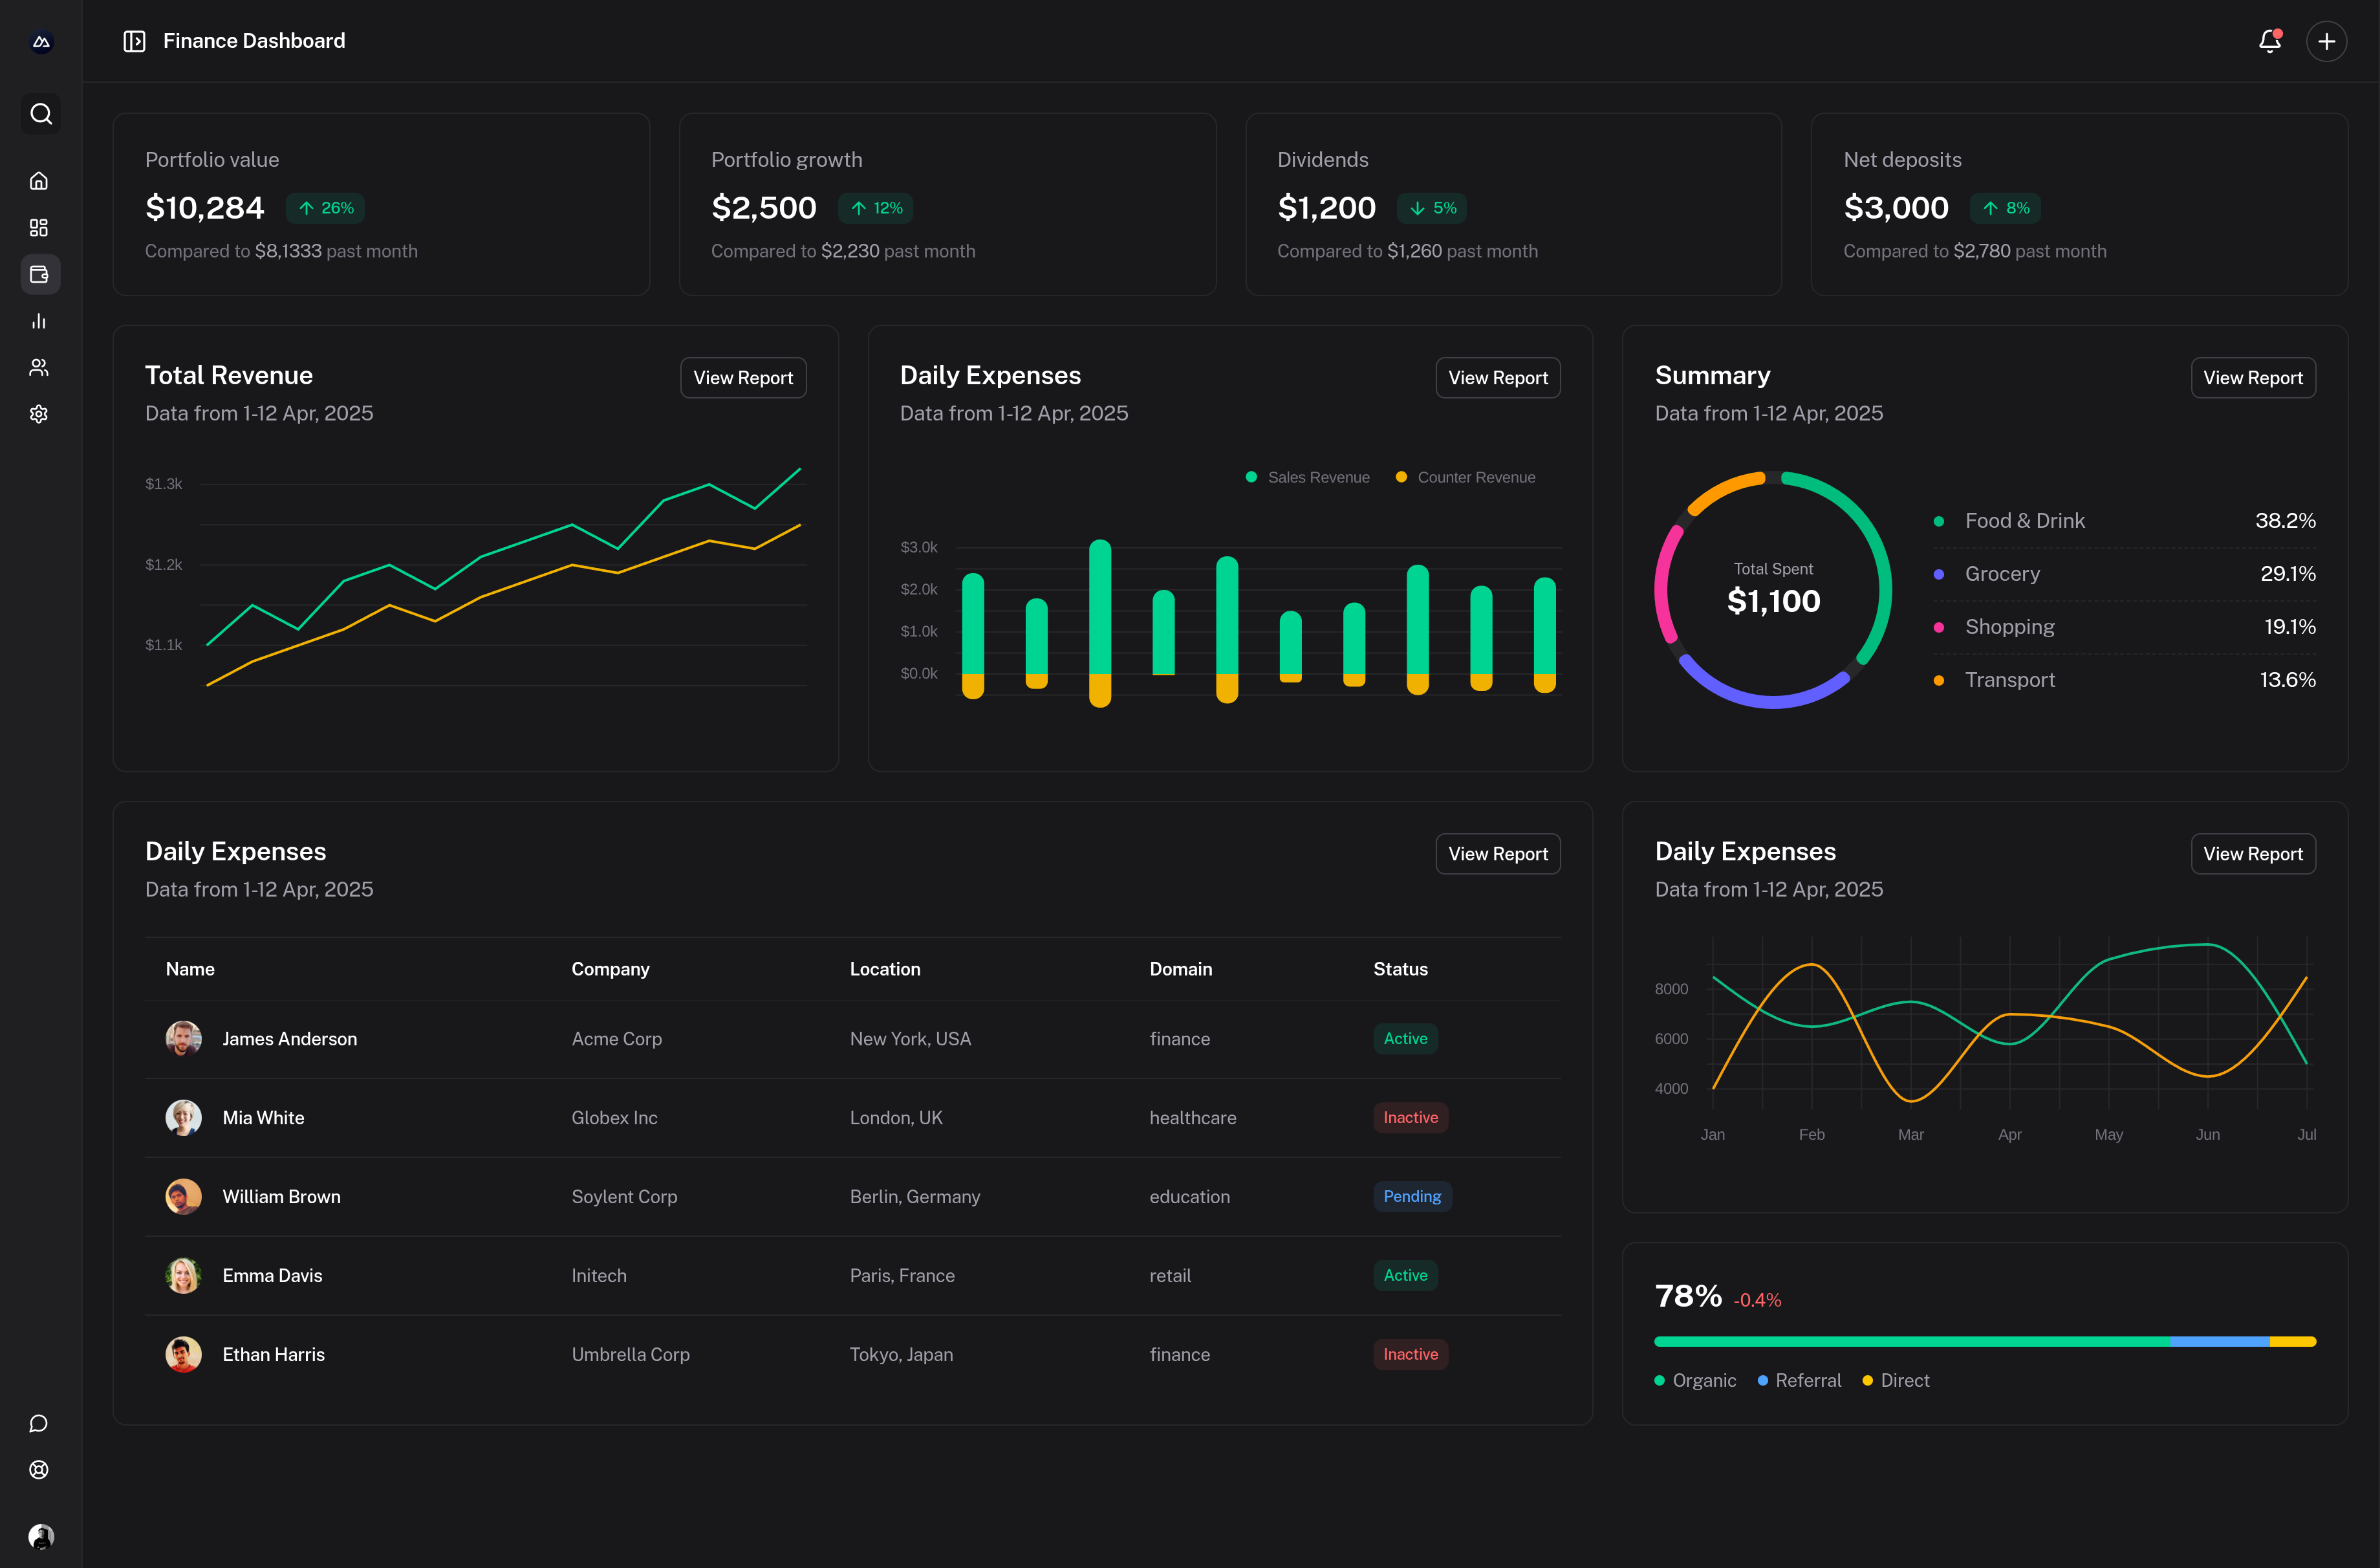Click the help lifebuoy icon
The image size is (2380, 1568).
39,1470
